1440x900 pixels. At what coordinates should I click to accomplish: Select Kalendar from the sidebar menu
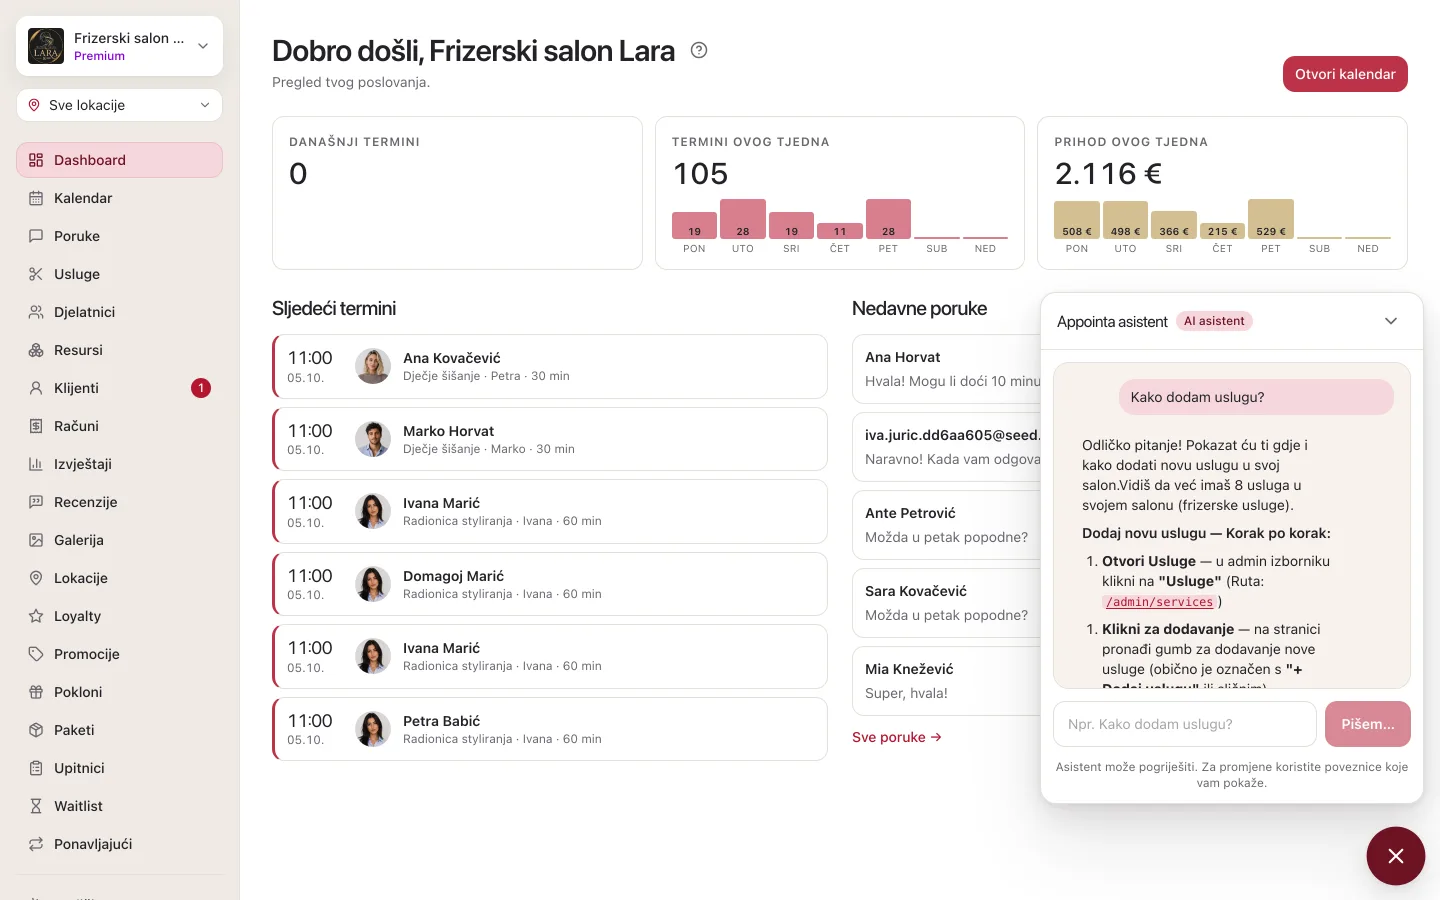119,198
